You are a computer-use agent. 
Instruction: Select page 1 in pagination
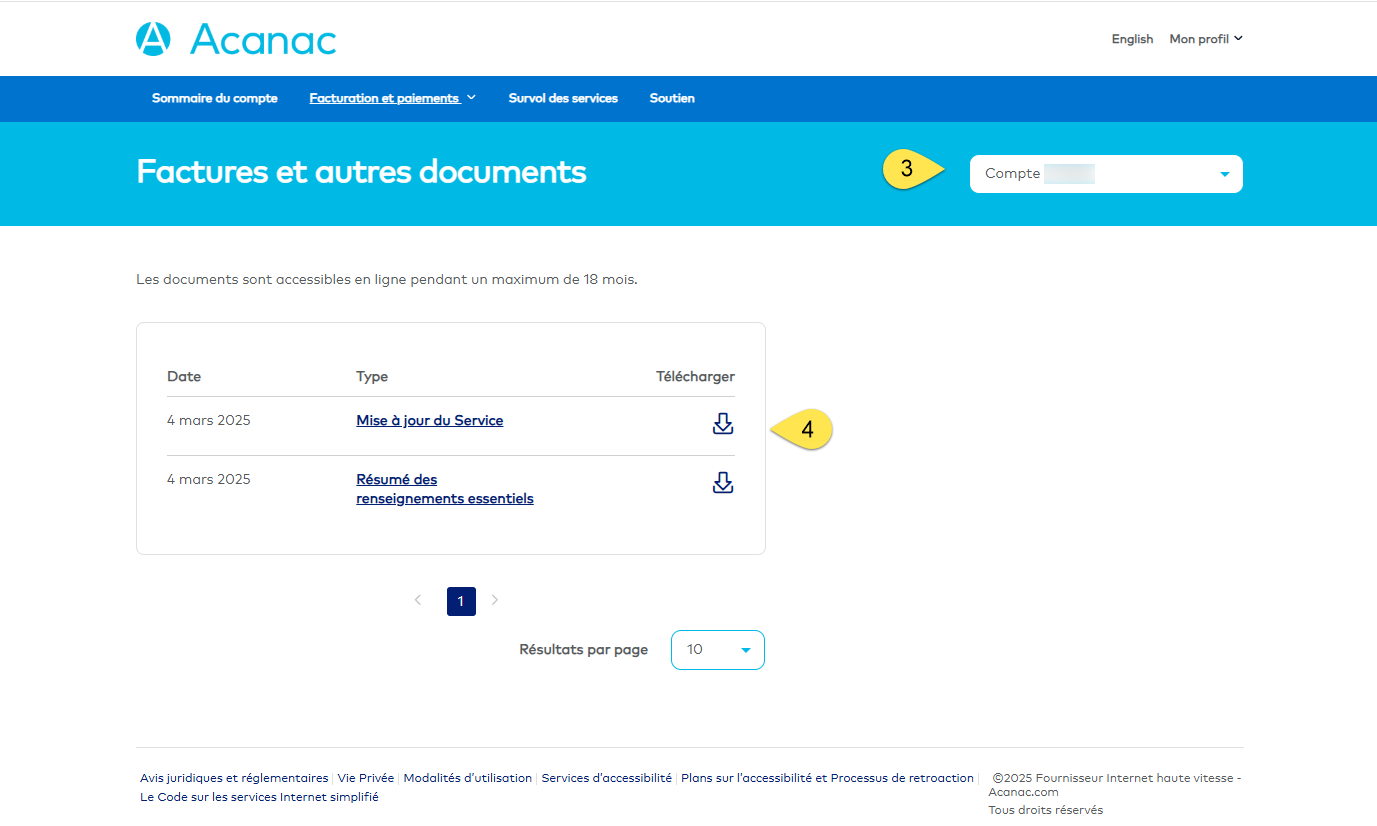461,601
